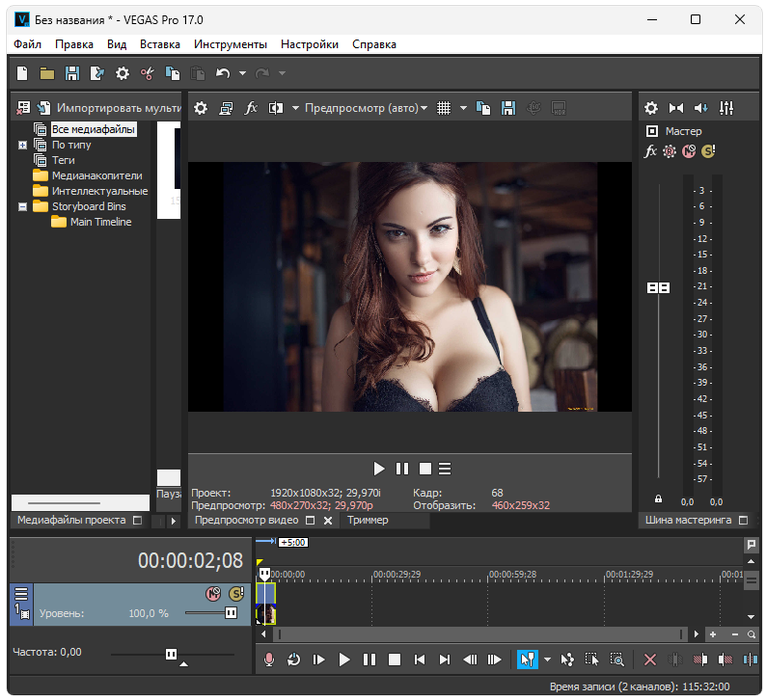
Task: Expand the Storyboard Bins tree node
Action: (22, 207)
